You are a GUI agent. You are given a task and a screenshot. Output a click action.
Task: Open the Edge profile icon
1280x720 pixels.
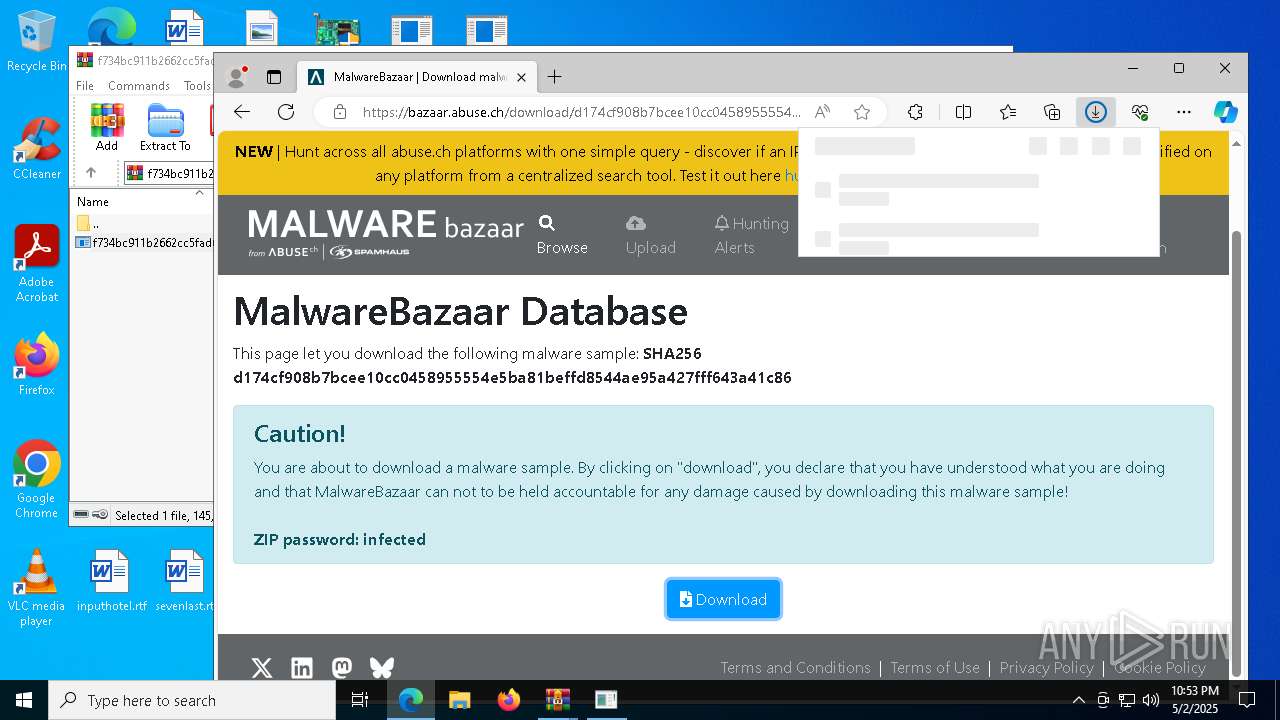(x=237, y=76)
